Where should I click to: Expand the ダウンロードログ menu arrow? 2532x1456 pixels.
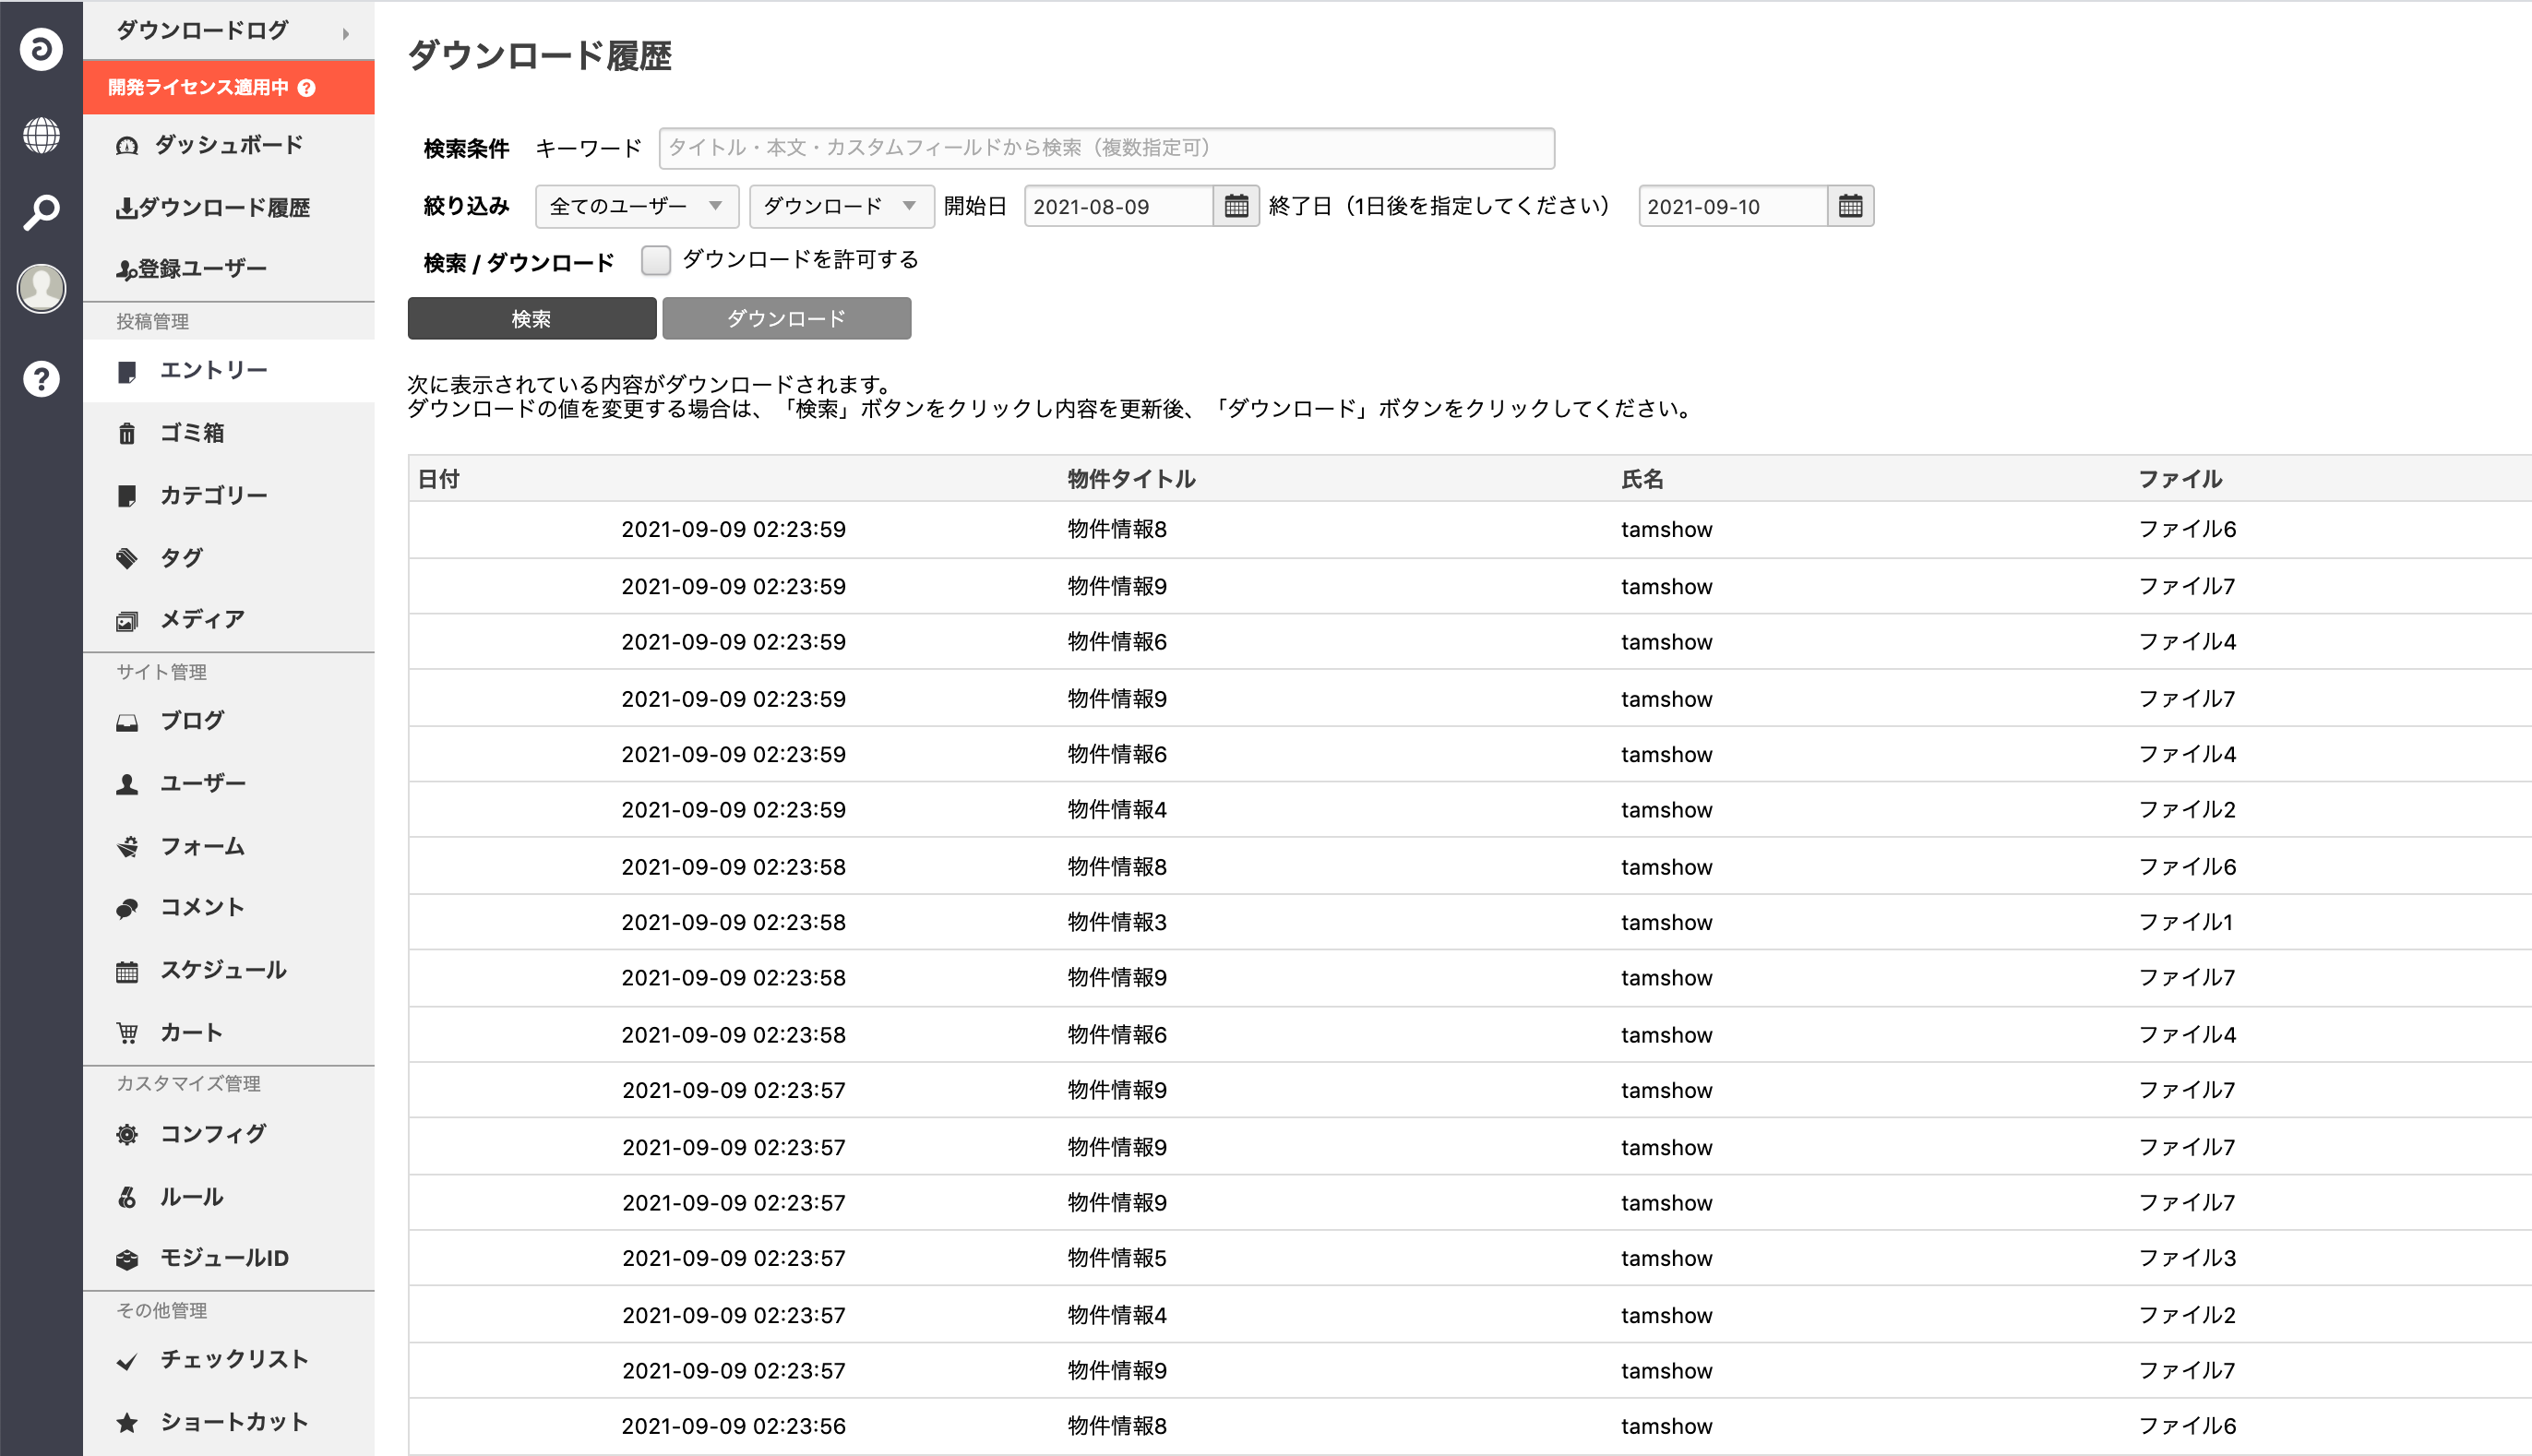[x=346, y=33]
